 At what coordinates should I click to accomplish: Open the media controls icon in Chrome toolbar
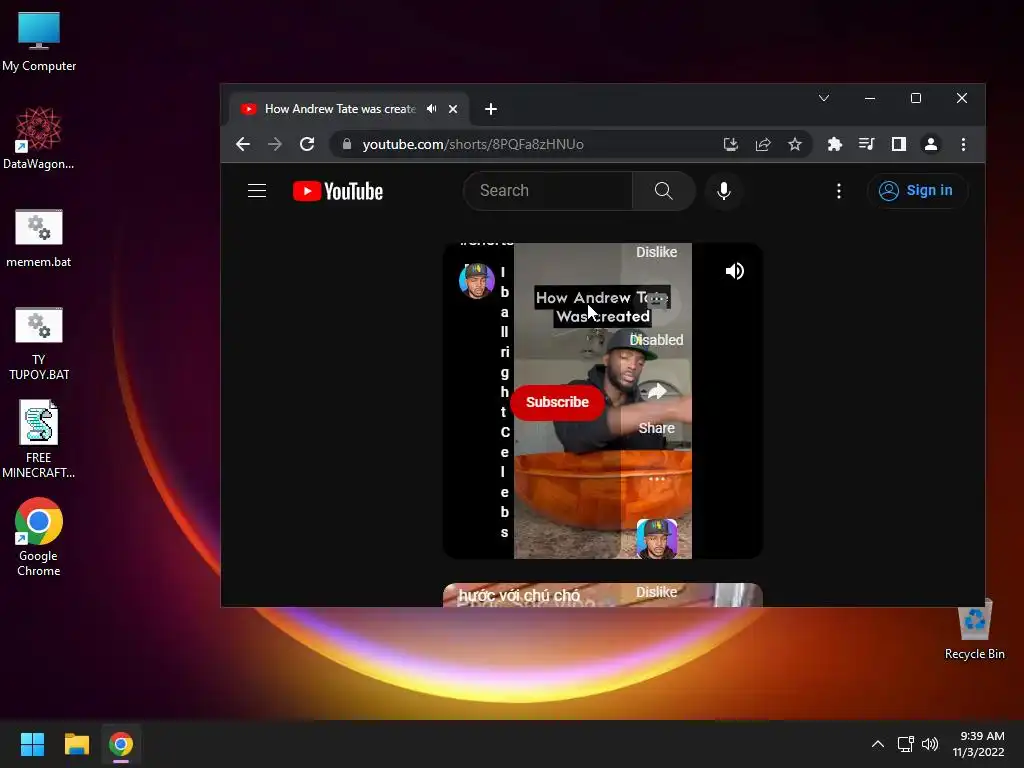click(867, 144)
